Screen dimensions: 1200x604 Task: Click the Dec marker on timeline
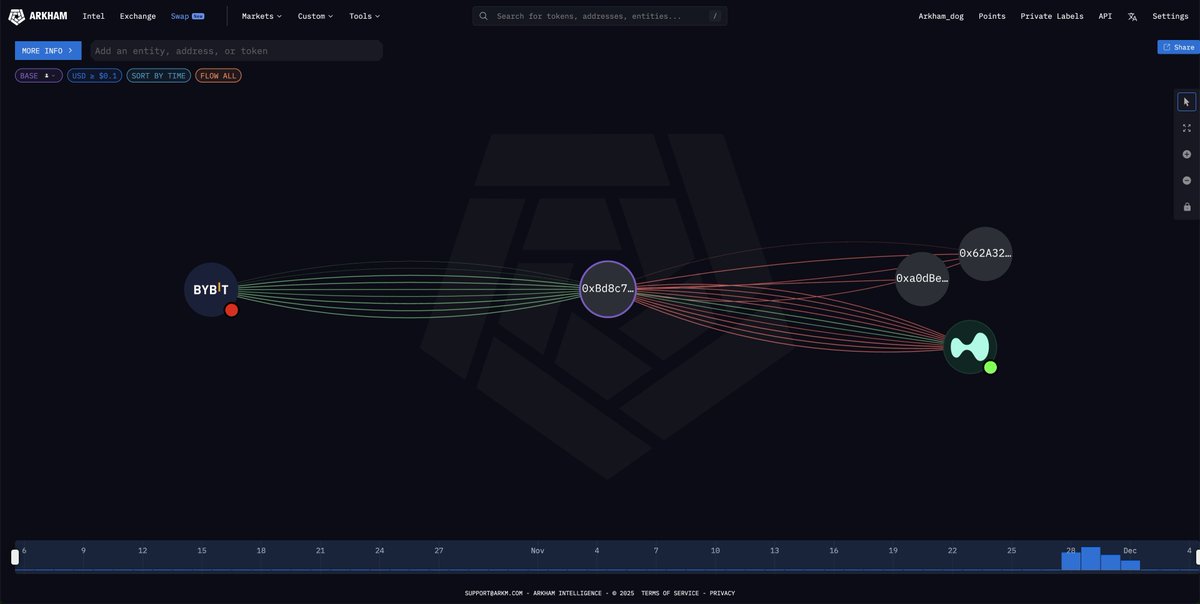click(x=1129, y=550)
